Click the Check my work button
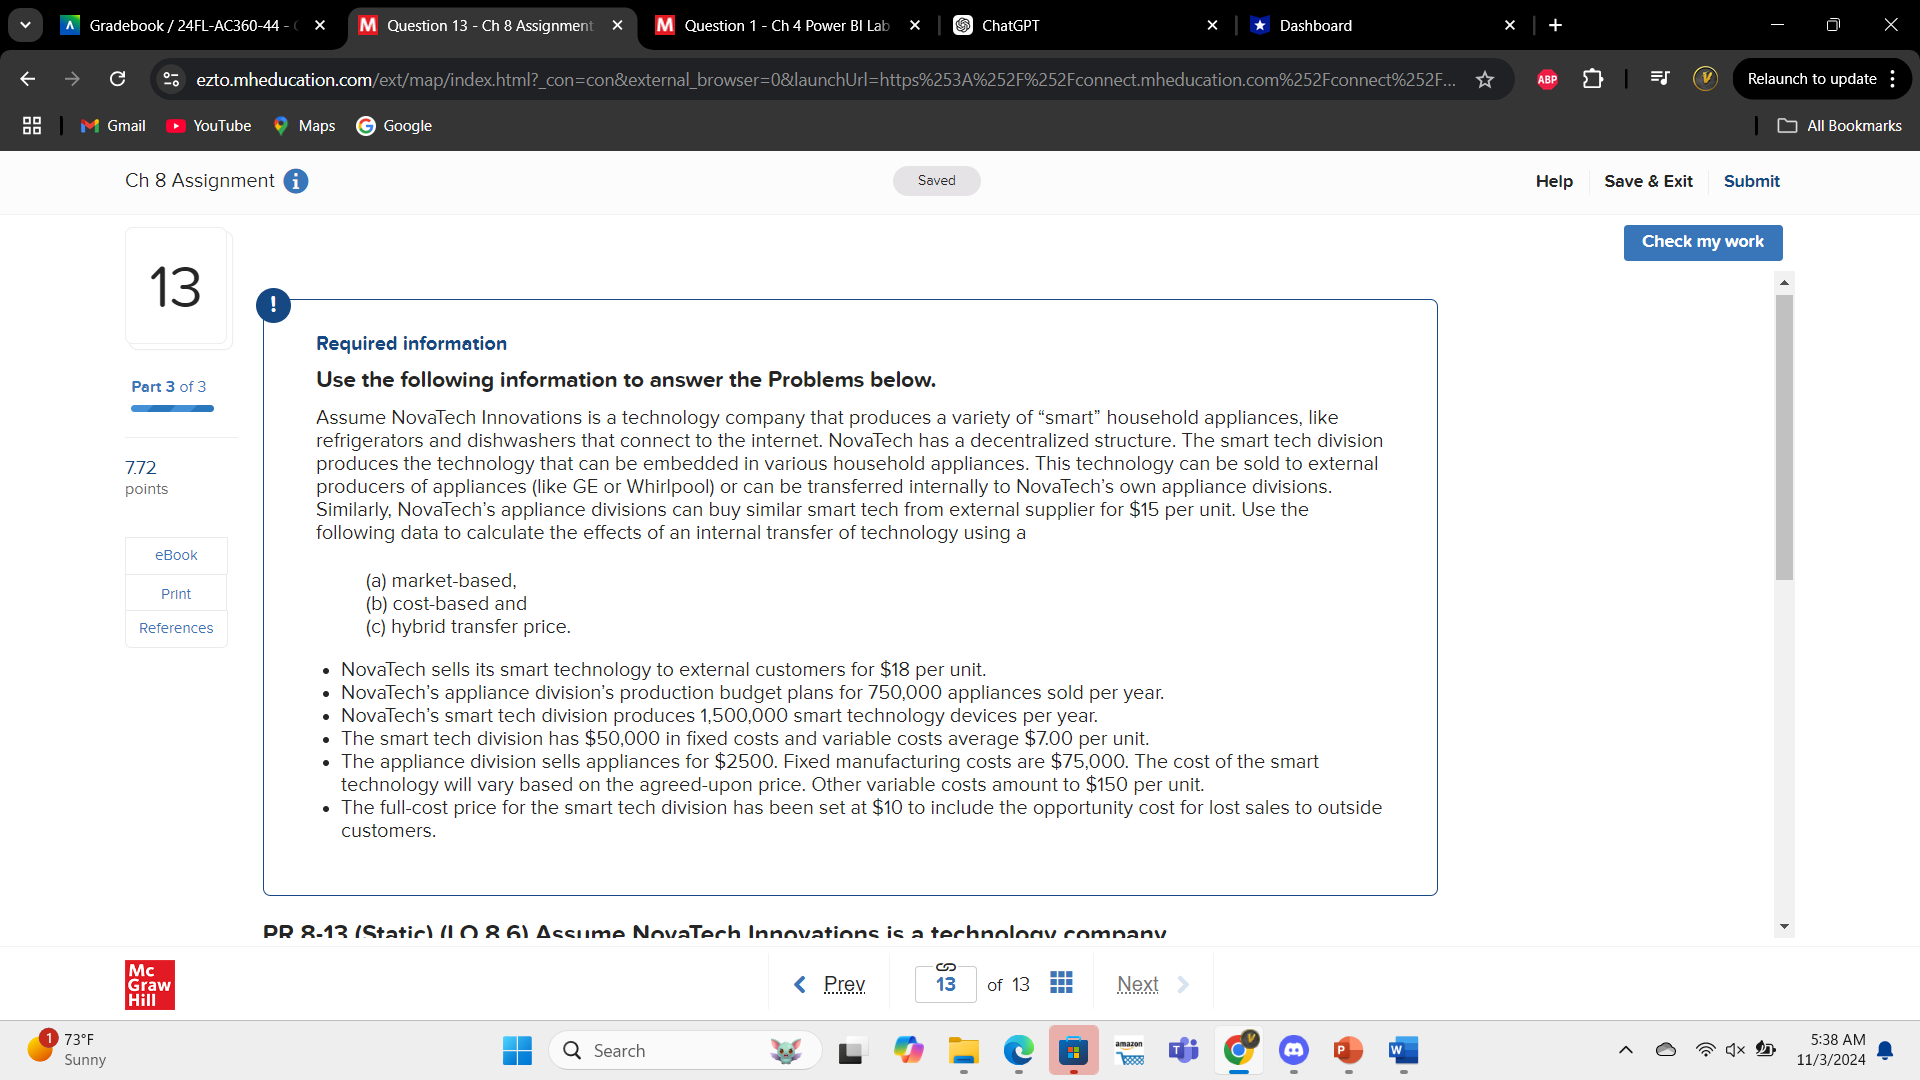Screen dimensions: 1920x1080 click(1703, 242)
